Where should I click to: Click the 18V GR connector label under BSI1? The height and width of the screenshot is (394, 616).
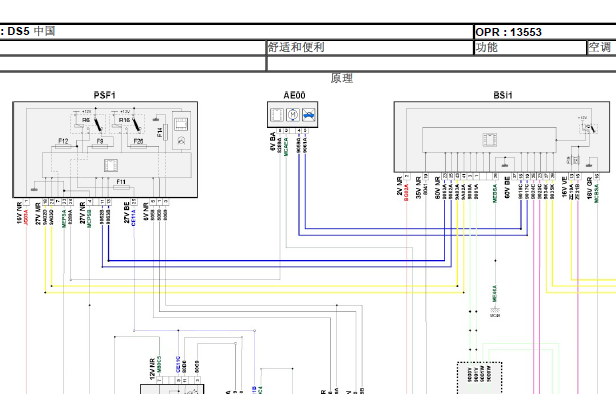point(589,187)
